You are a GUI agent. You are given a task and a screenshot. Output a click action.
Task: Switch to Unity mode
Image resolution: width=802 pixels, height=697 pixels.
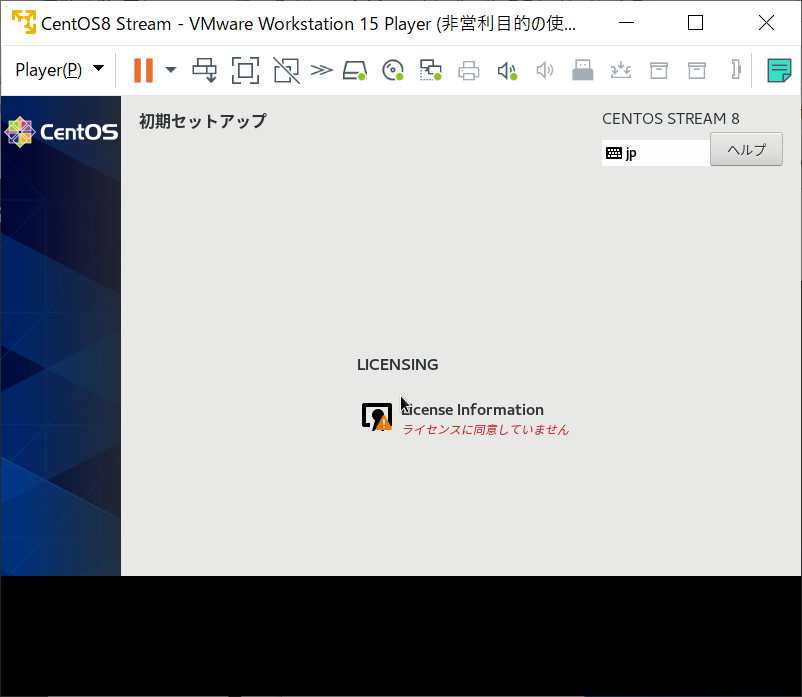click(286, 70)
